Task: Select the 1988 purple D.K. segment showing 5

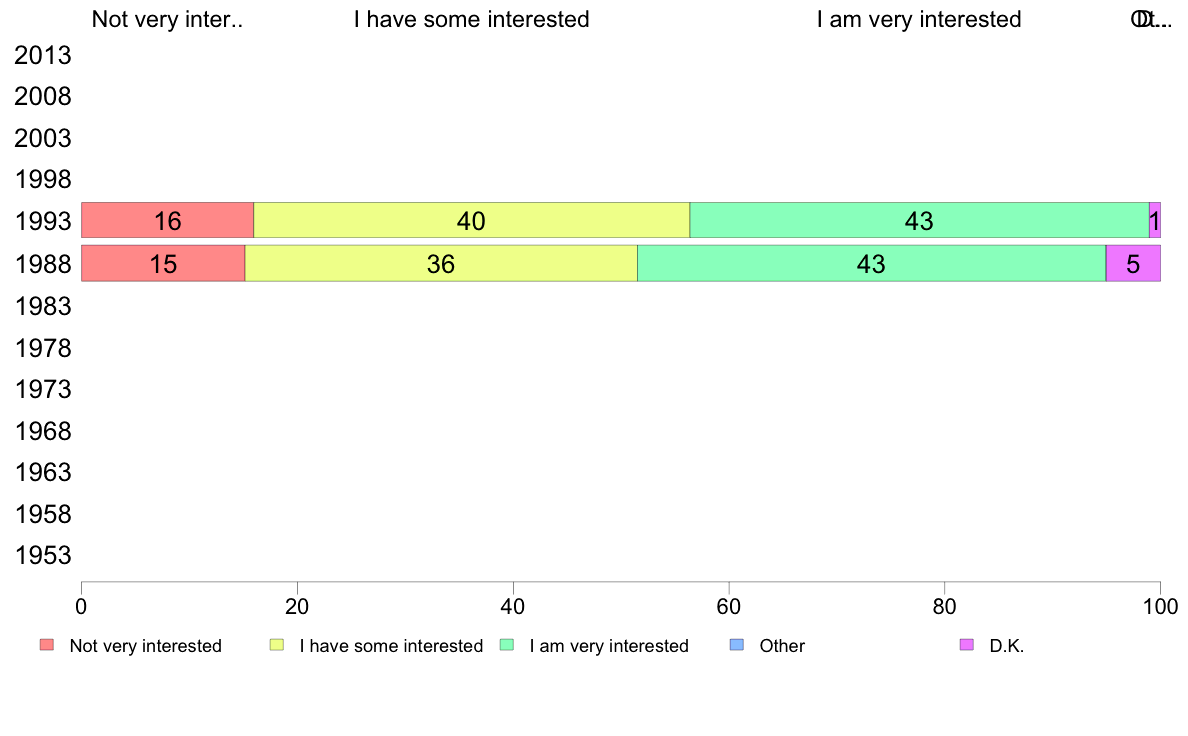Action: (x=1133, y=264)
